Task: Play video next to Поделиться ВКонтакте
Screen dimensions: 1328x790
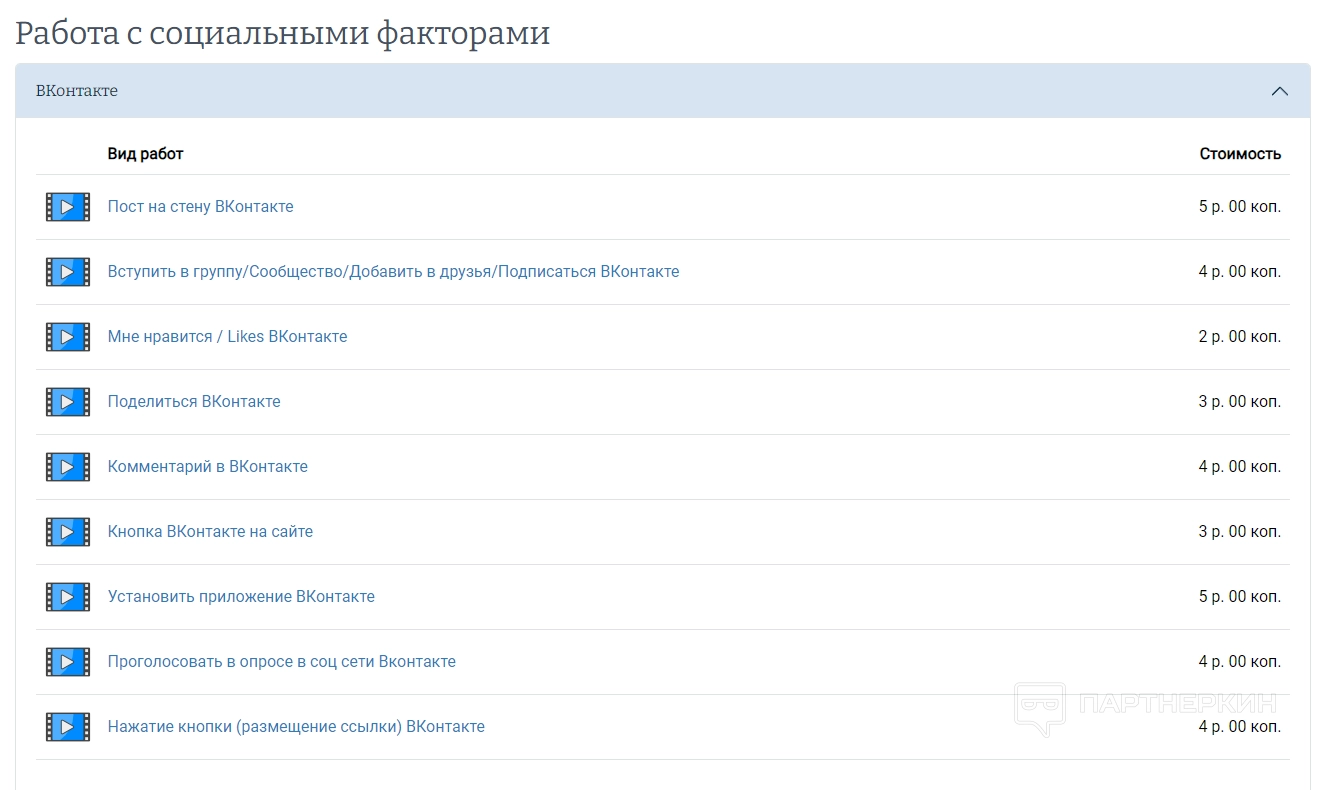Action: click(x=67, y=402)
